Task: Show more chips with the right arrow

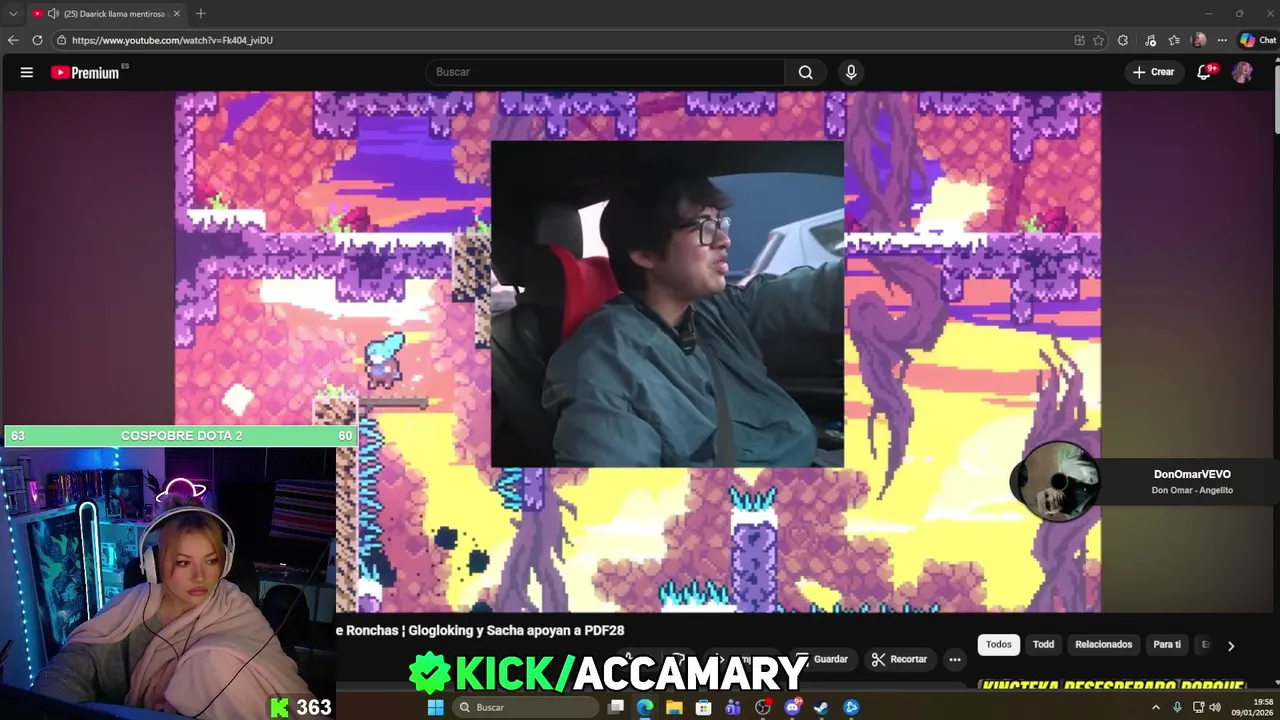Action: [x=1231, y=646]
